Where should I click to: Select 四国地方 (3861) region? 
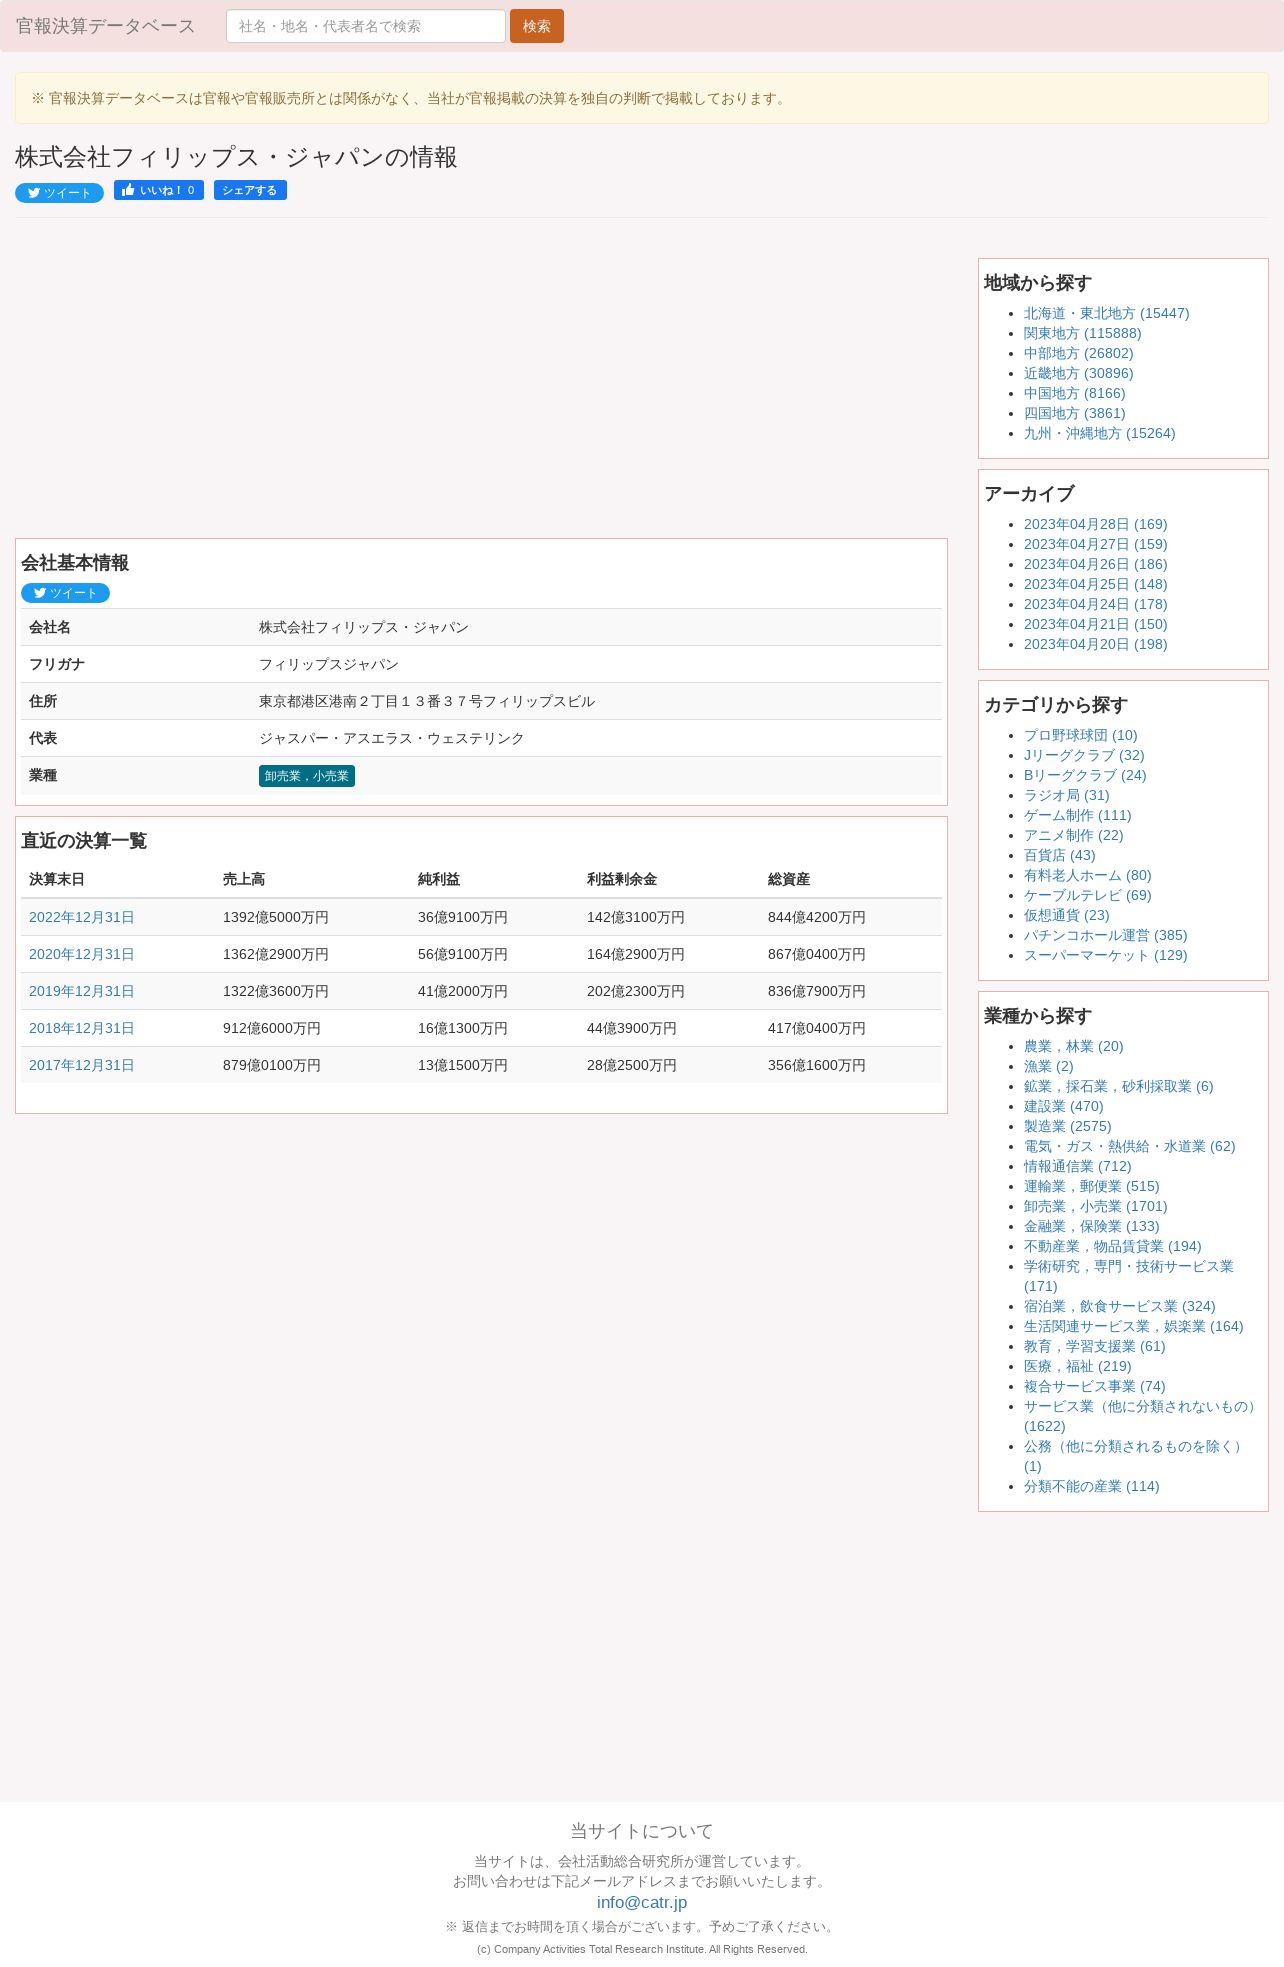[1074, 413]
